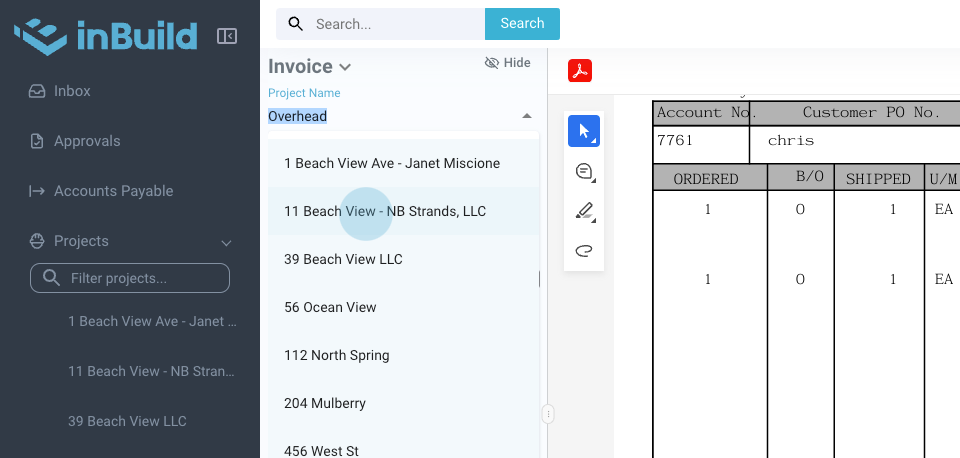Hide the invoice panel
This screenshot has height=458, width=960.
coord(507,63)
